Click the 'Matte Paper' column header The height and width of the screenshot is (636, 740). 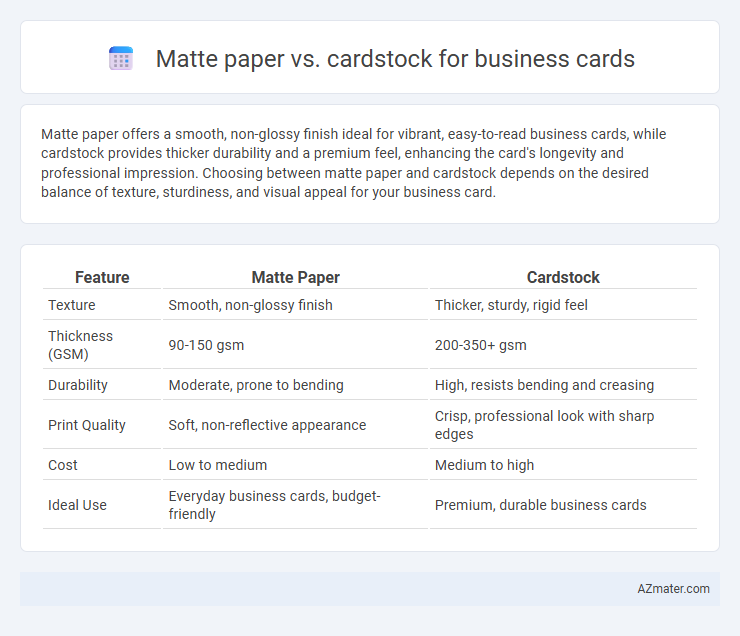pos(295,277)
